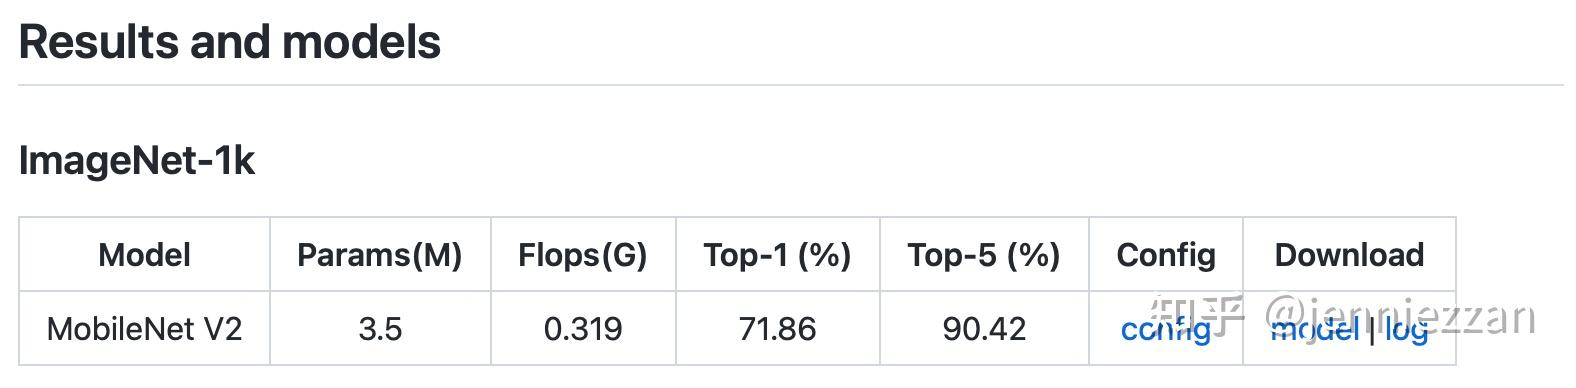This screenshot has height=388, width=1576.
Task: Click the MobileNet V2 model name cell
Action: [144, 329]
